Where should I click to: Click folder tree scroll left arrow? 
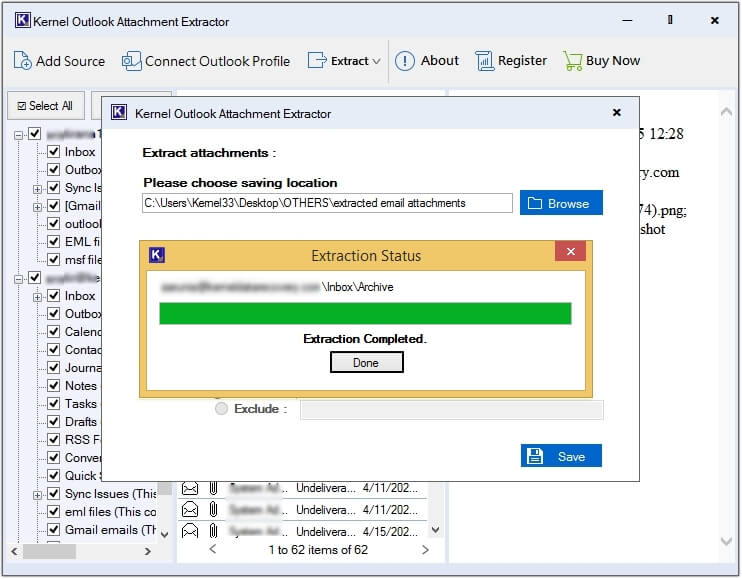14,551
